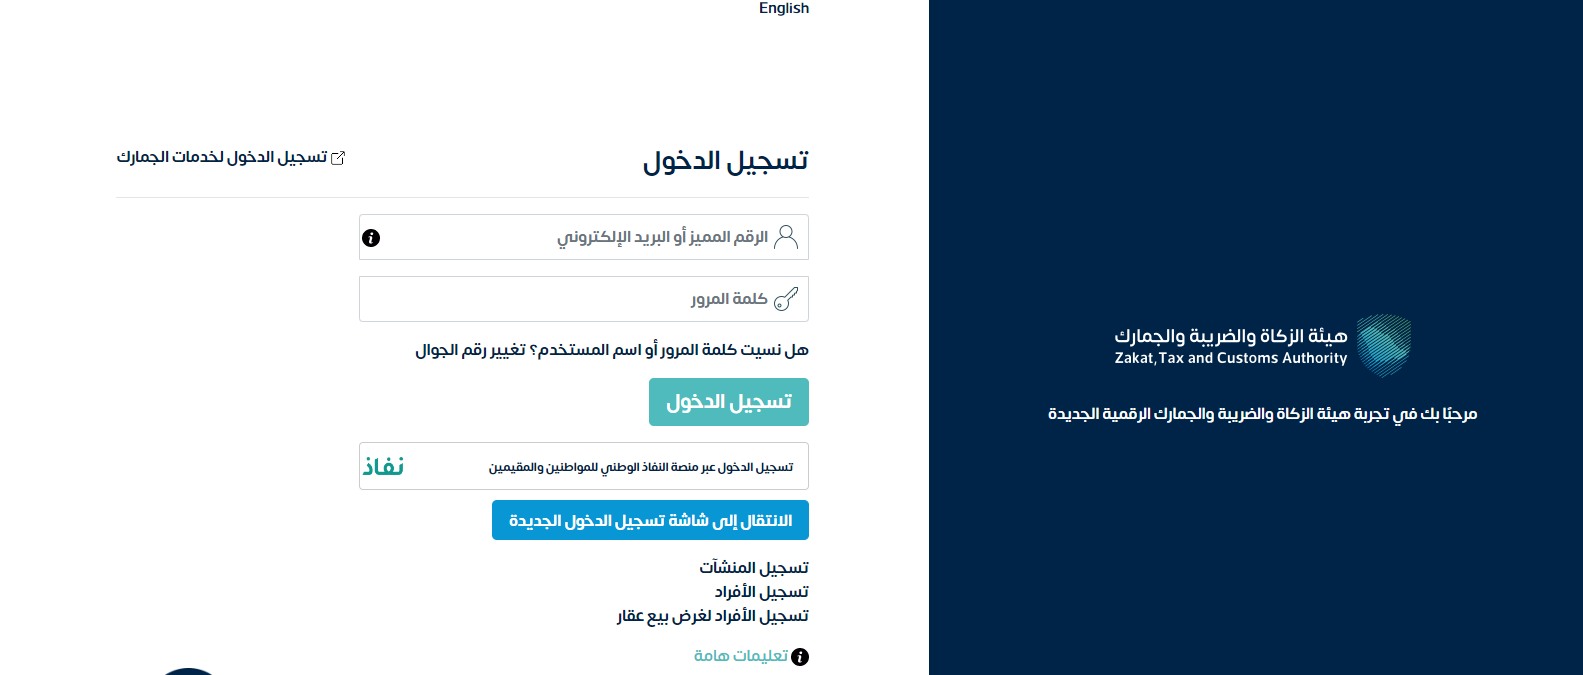Go to the new login screen (blue button)
Screen dimensions: 1583x675
click(650, 520)
